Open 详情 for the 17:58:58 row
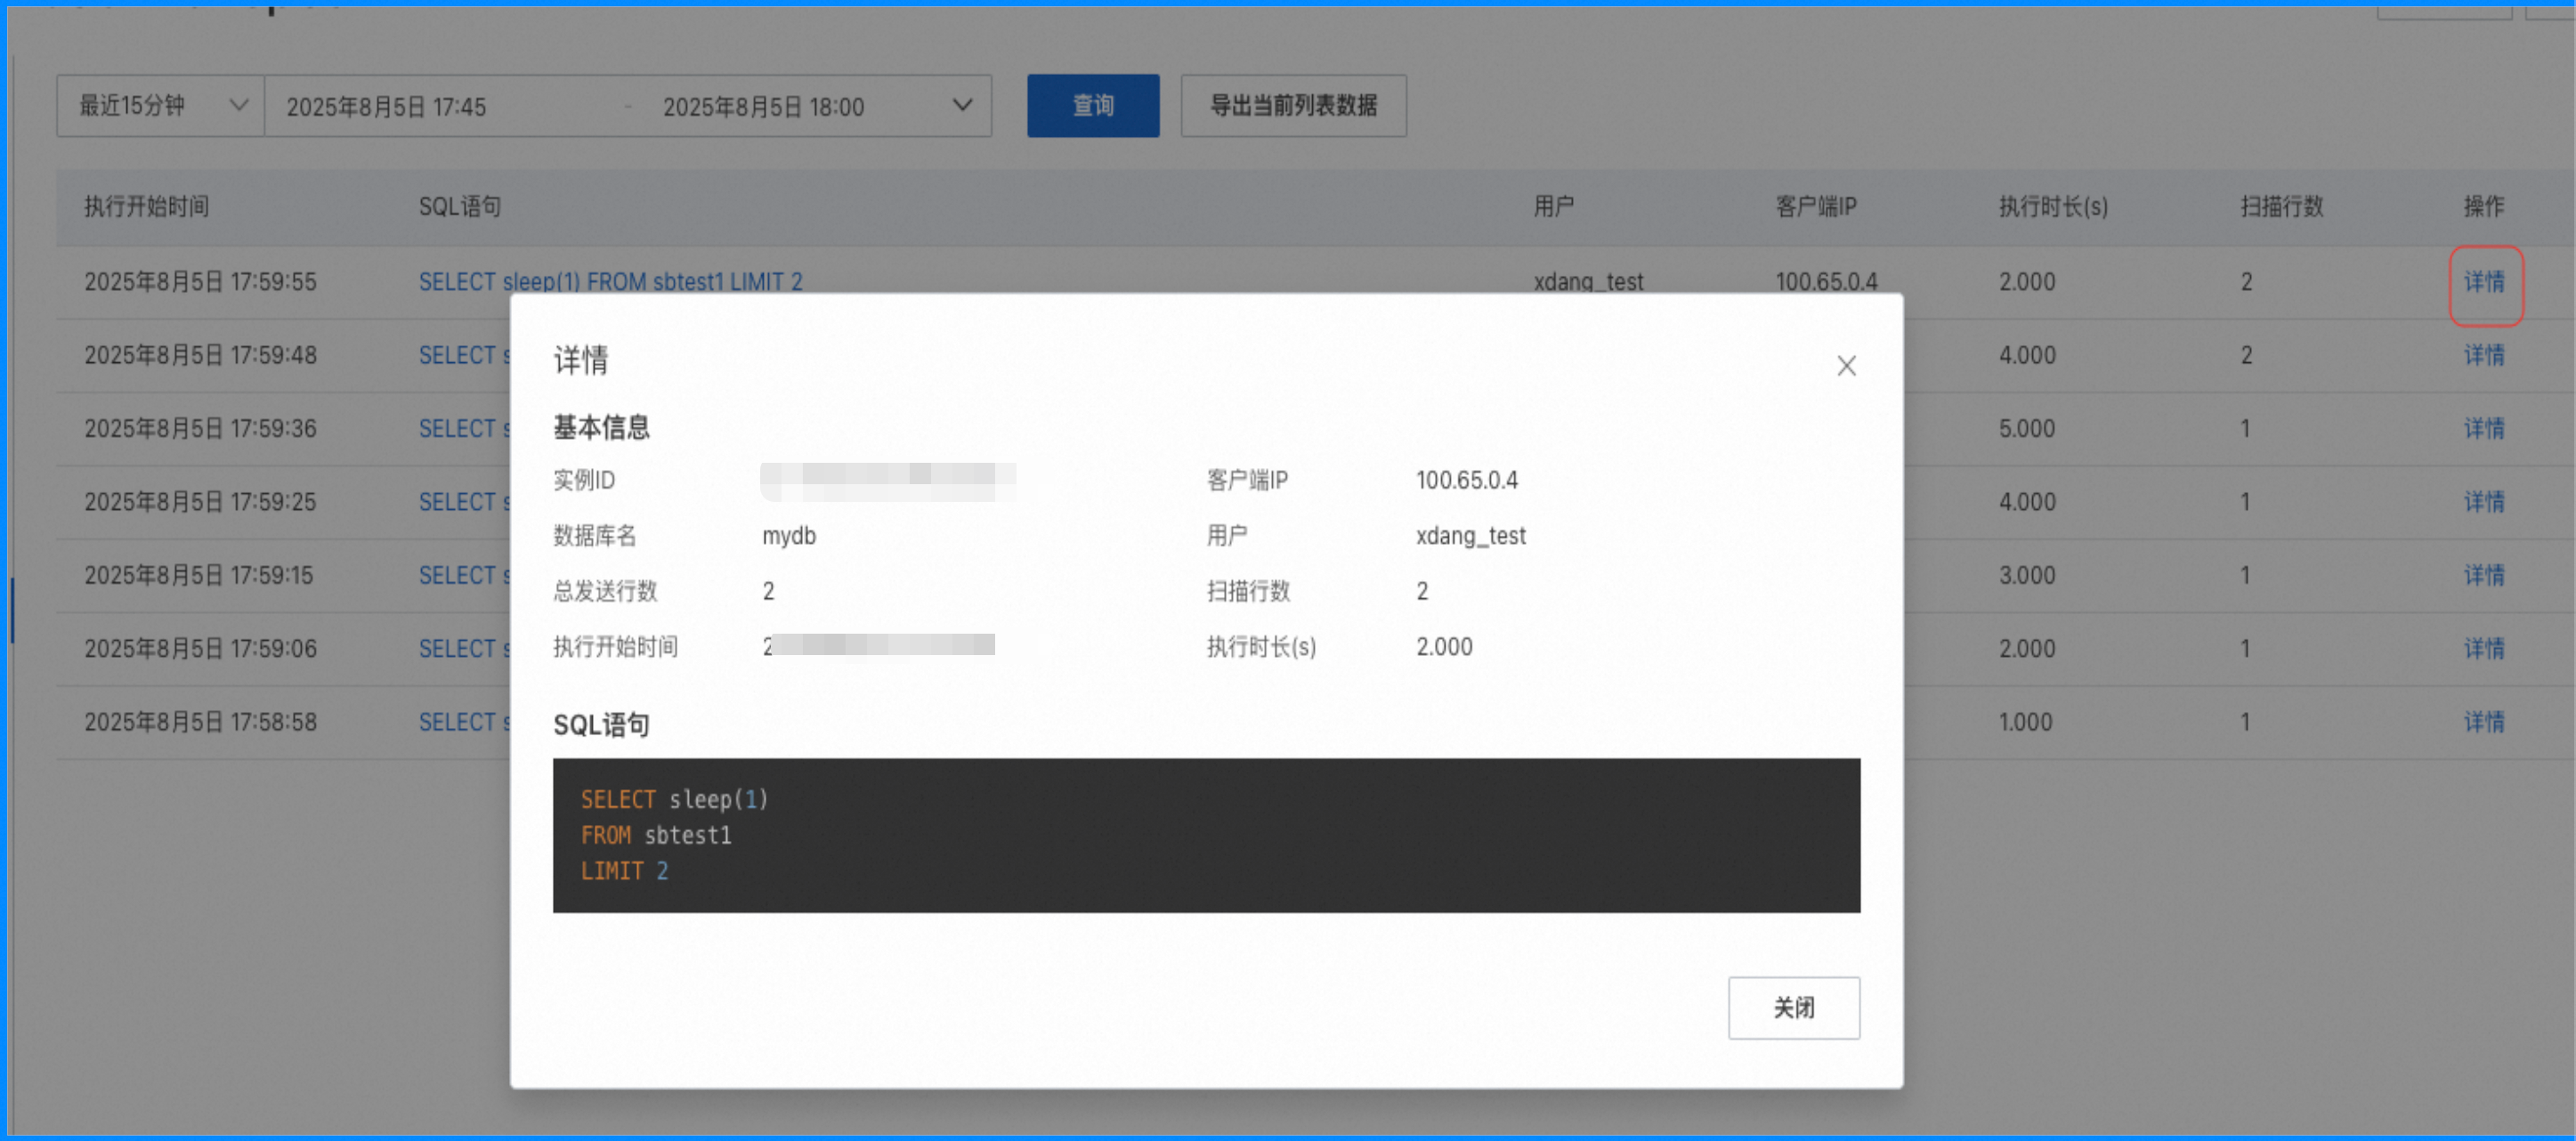This screenshot has height=1141, width=2576. click(x=2483, y=722)
